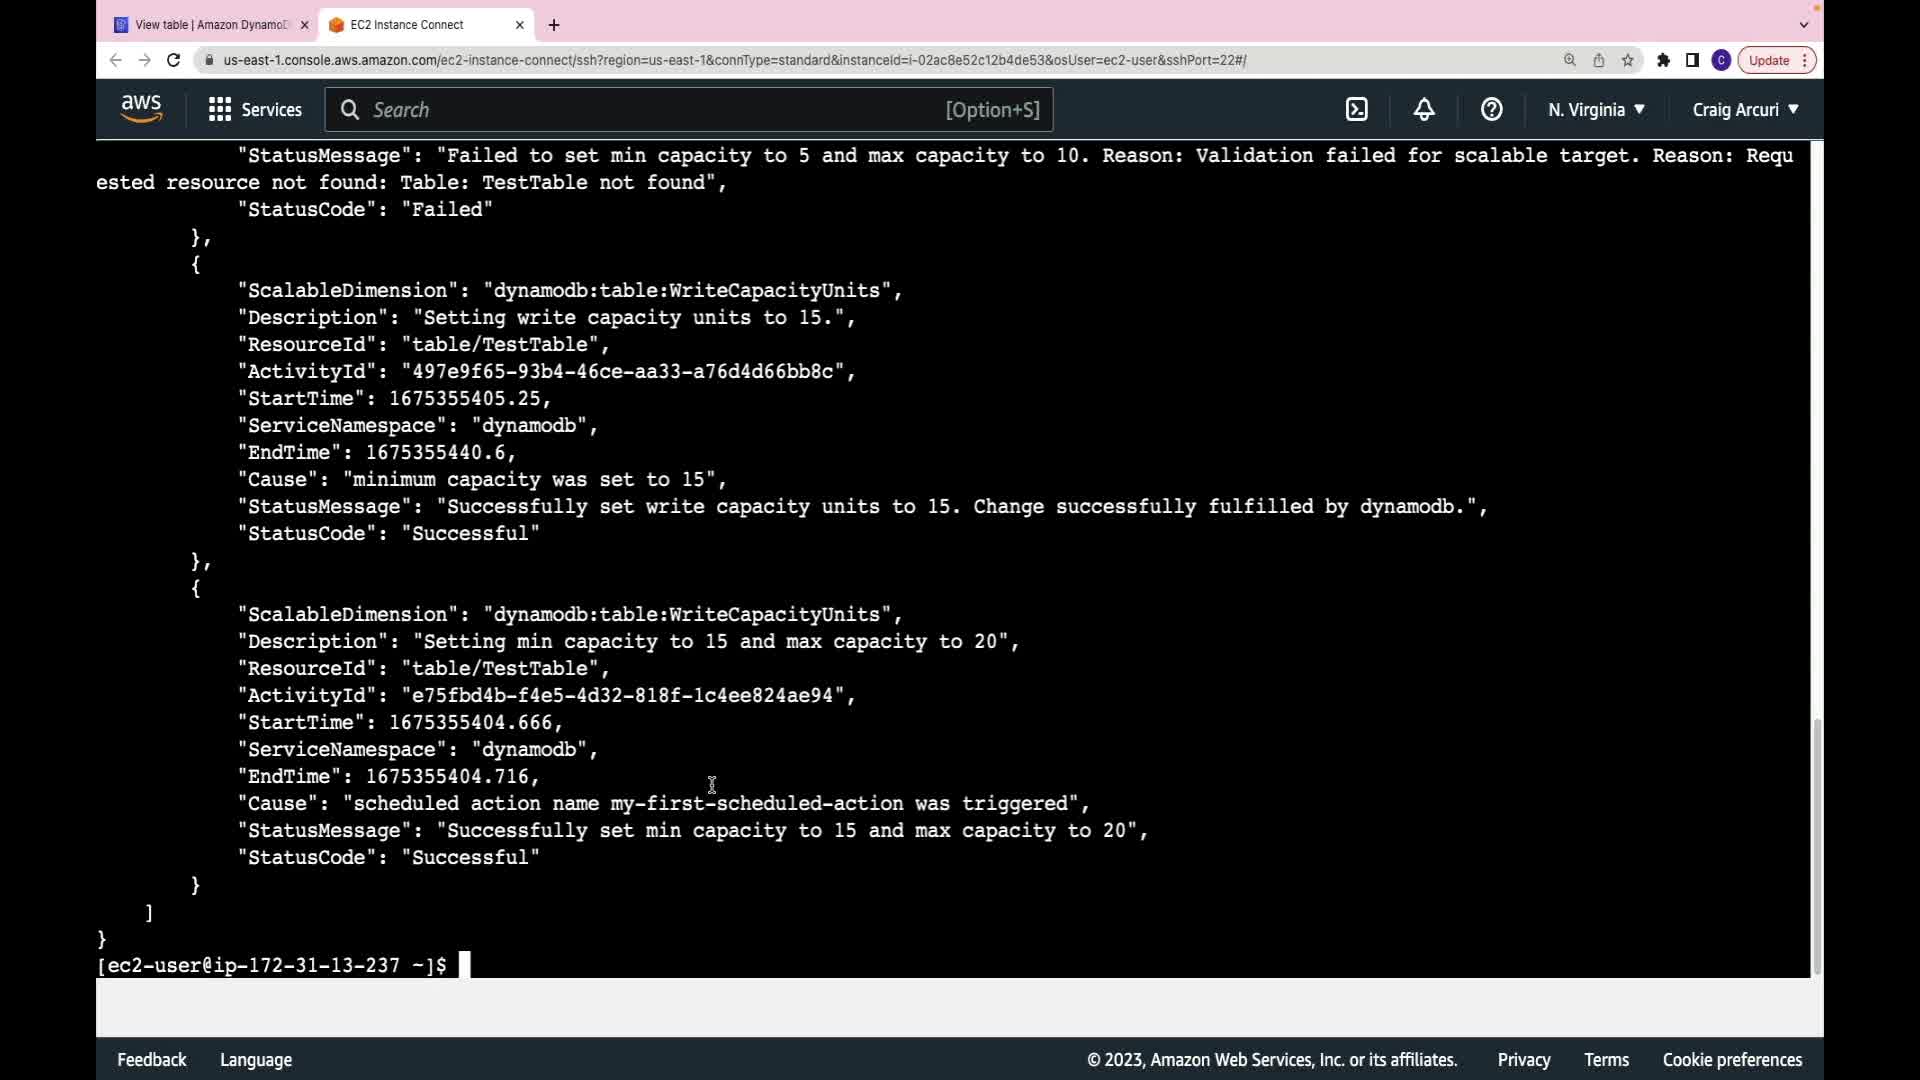1920x1080 pixels.
Task: Toggle the browser side panel
Action: 1692,60
